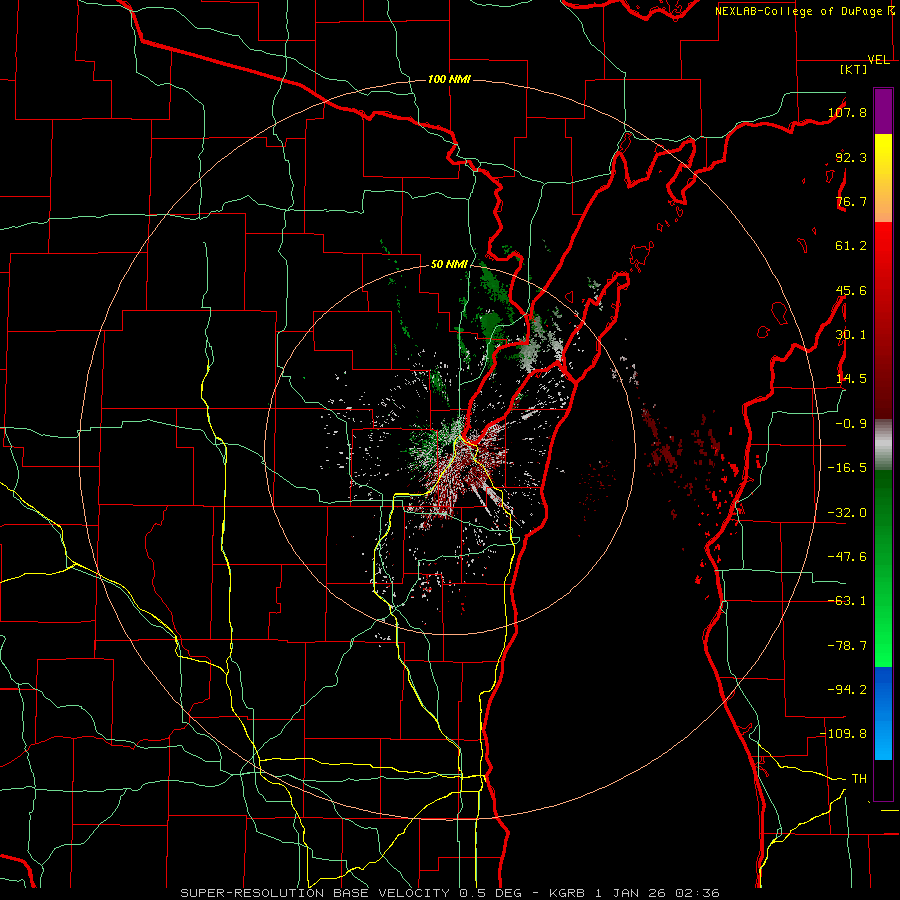Select the -16.5 scale value
Screen dimensions: 900x900
847,468
